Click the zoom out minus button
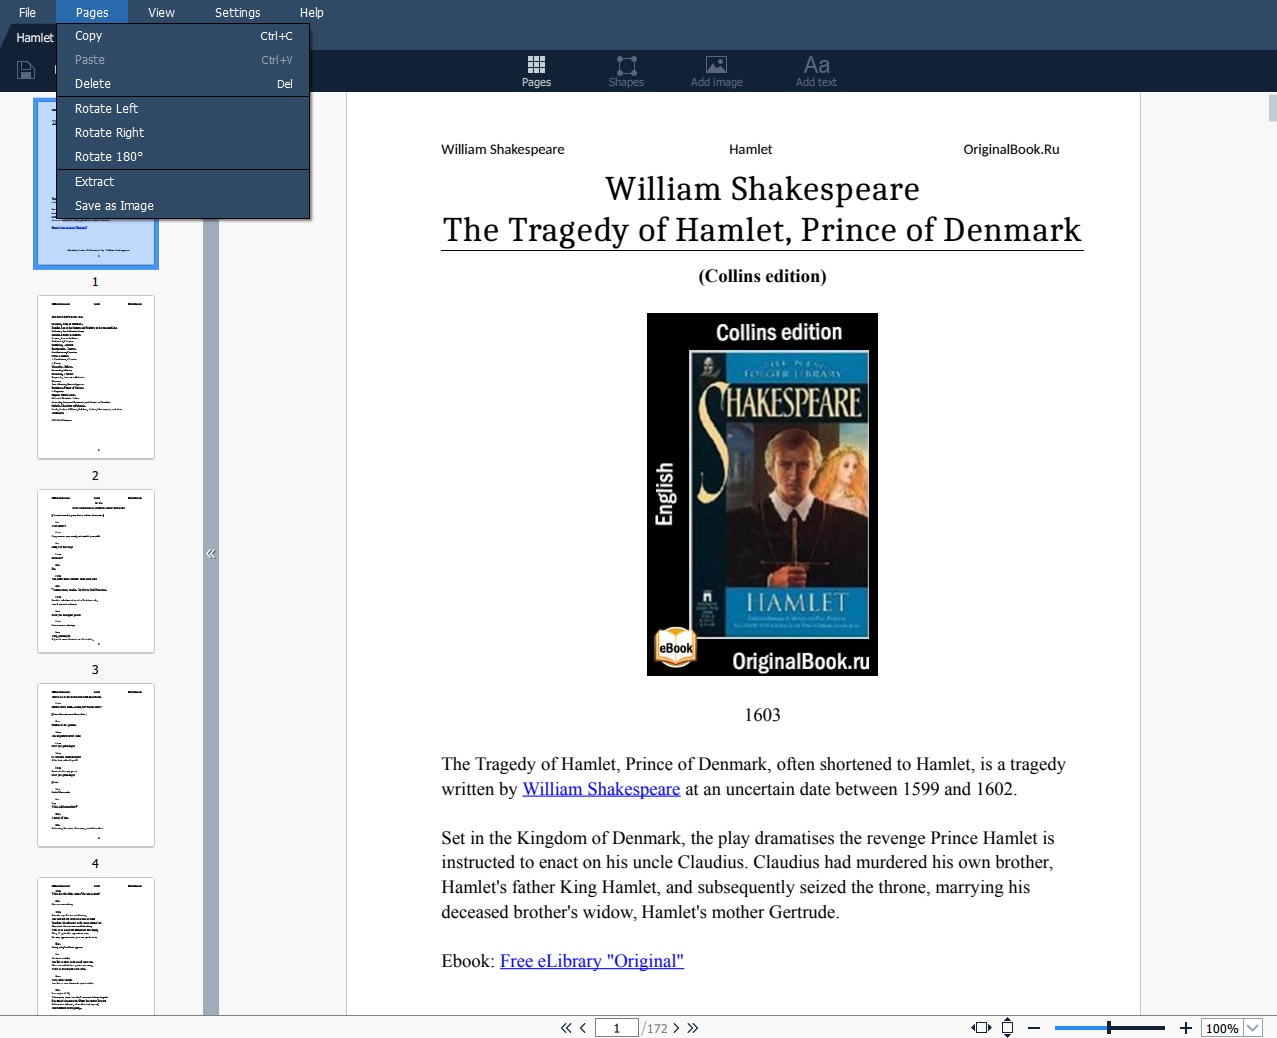 pos(1034,1028)
